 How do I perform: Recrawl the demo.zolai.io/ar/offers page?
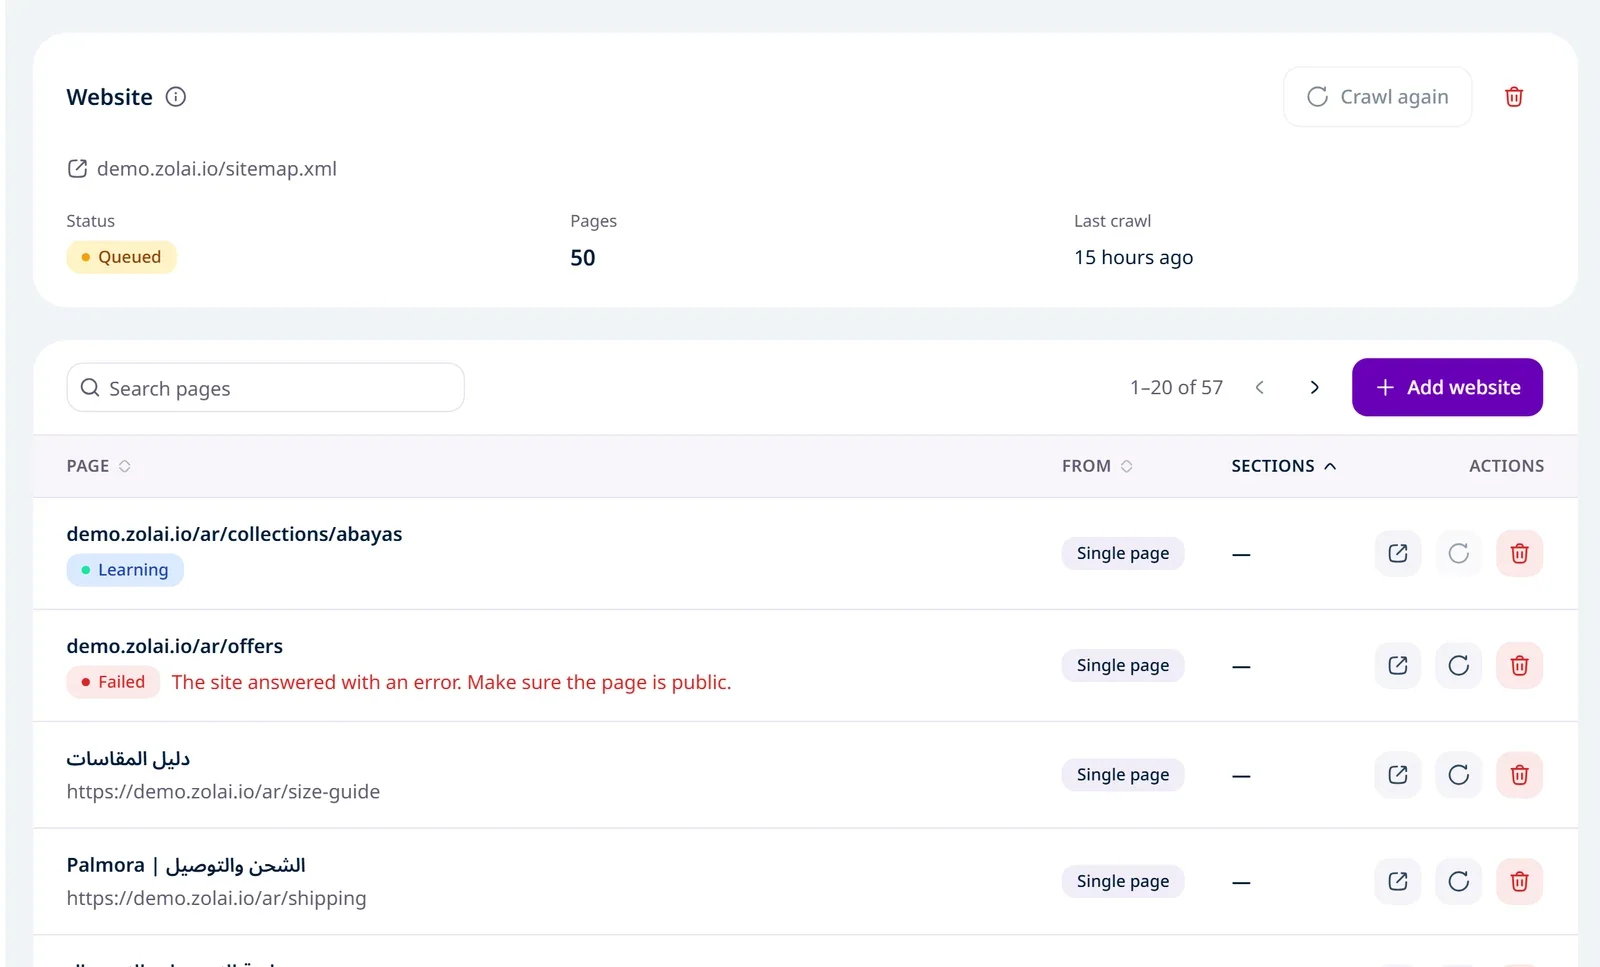[1459, 666]
